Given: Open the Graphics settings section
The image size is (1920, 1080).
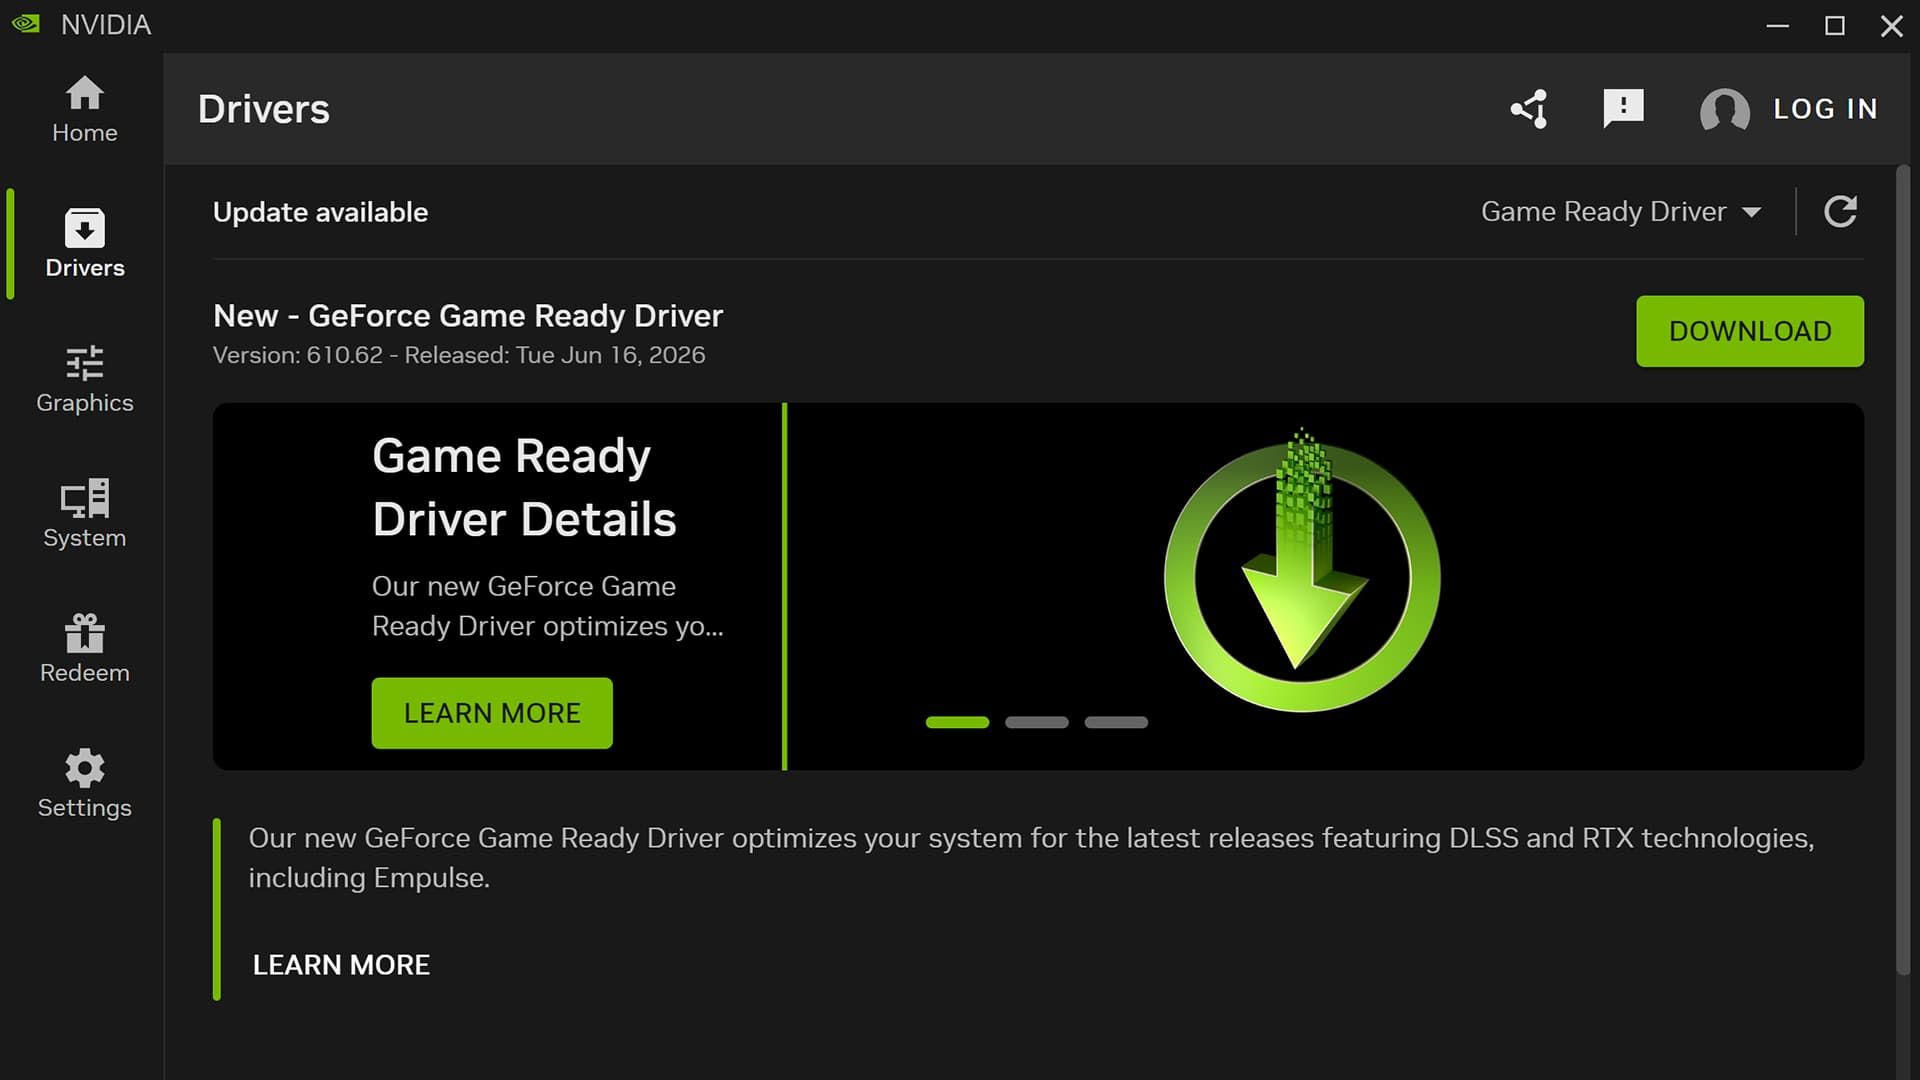Looking at the screenshot, I should coord(84,379).
